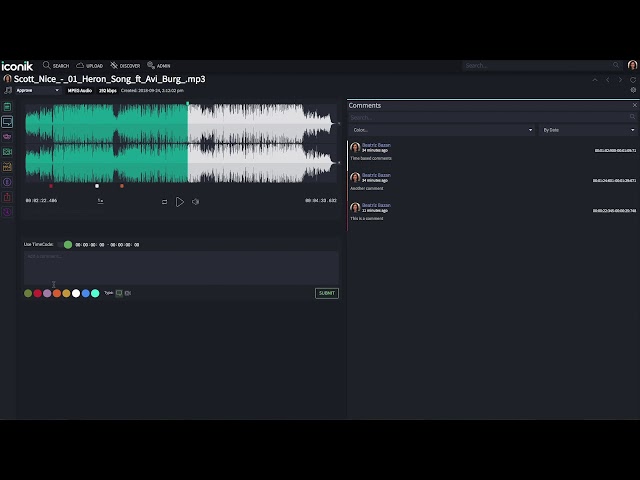
Task: Pick the teal color swatch
Action: coord(95,293)
